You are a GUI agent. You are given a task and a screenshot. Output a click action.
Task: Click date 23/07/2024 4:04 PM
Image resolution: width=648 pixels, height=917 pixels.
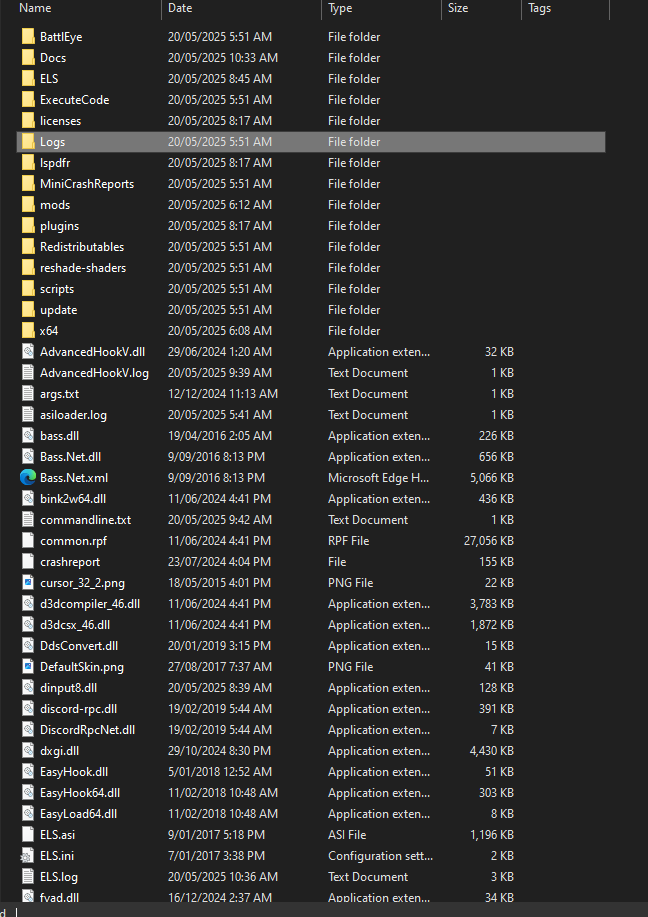click(219, 562)
